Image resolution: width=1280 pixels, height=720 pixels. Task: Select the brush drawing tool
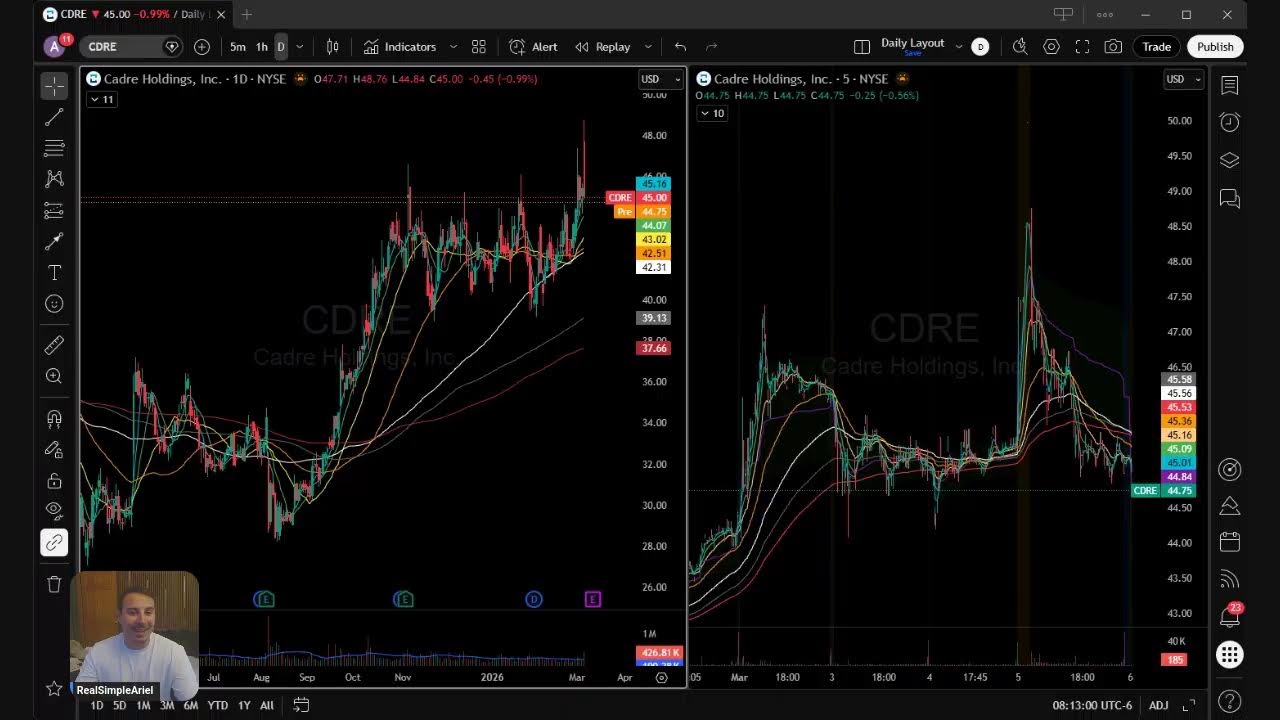point(54,242)
